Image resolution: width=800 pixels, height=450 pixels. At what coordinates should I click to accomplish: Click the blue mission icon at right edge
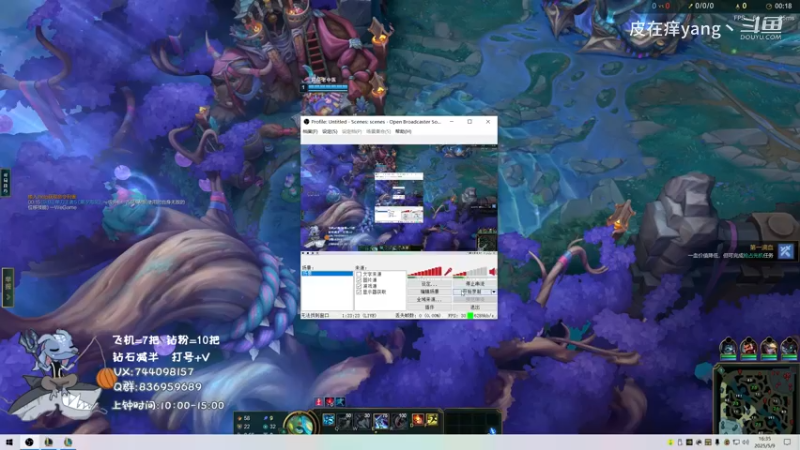tap(785, 251)
